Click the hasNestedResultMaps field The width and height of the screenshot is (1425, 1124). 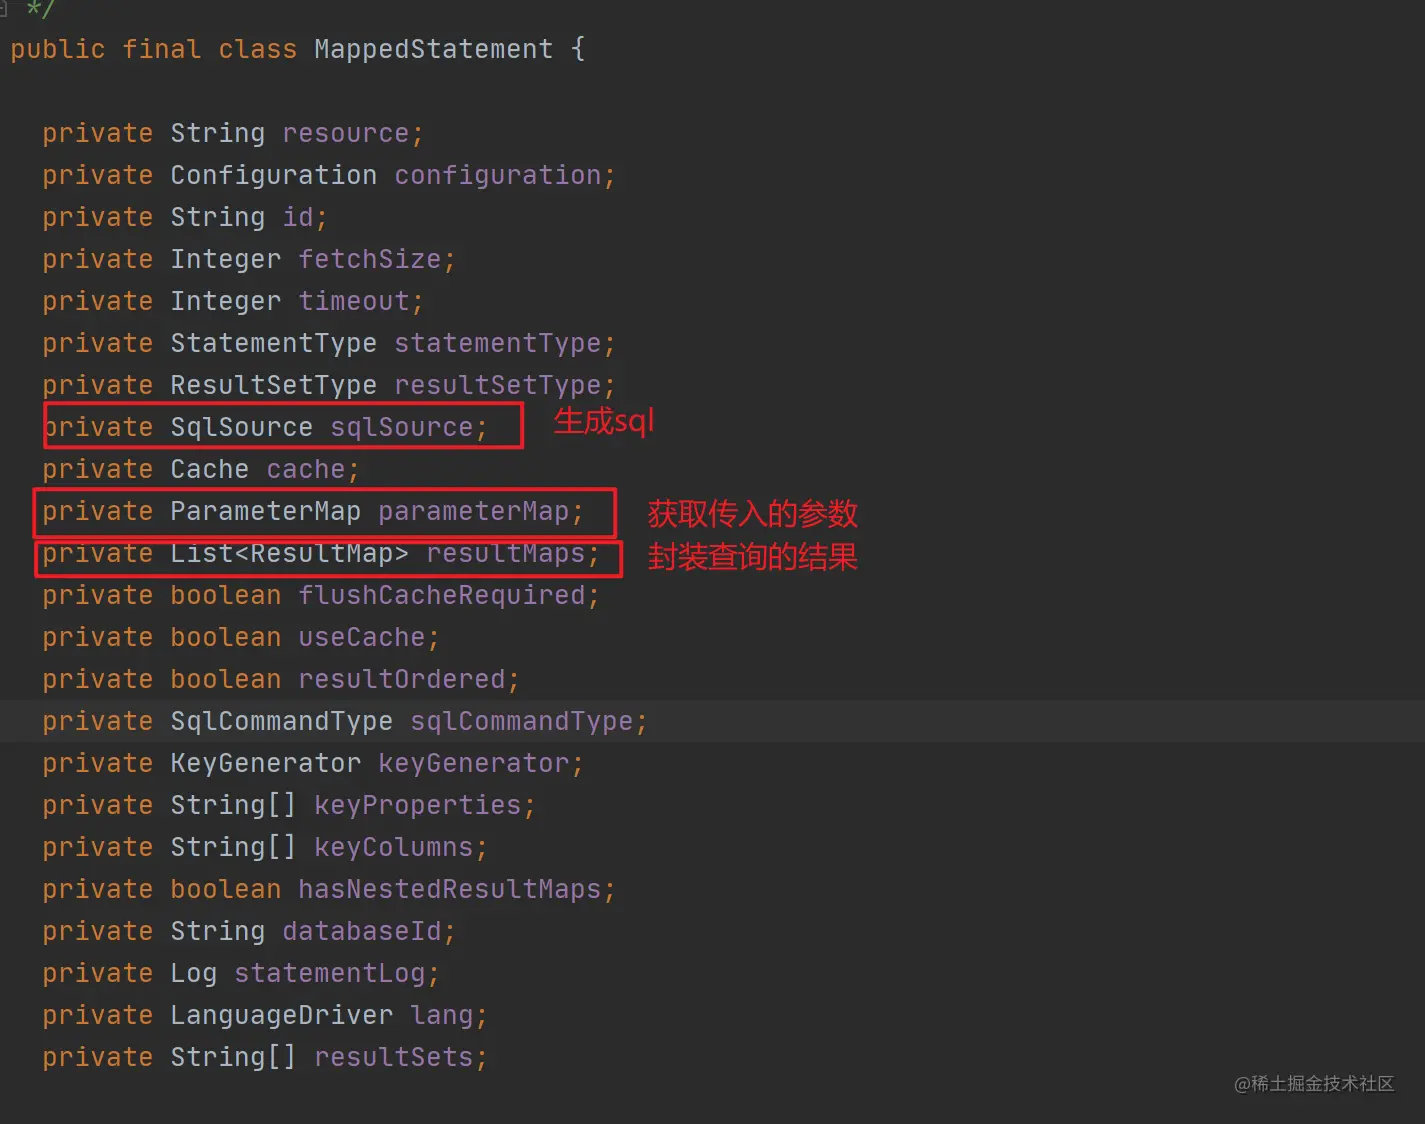point(449,889)
